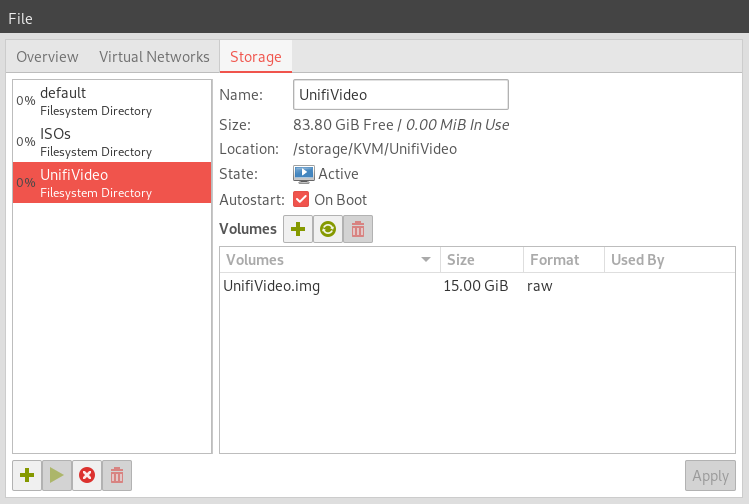Screen dimensions: 749x504
Task: Click the raw format cell
Action: [540, 286]
